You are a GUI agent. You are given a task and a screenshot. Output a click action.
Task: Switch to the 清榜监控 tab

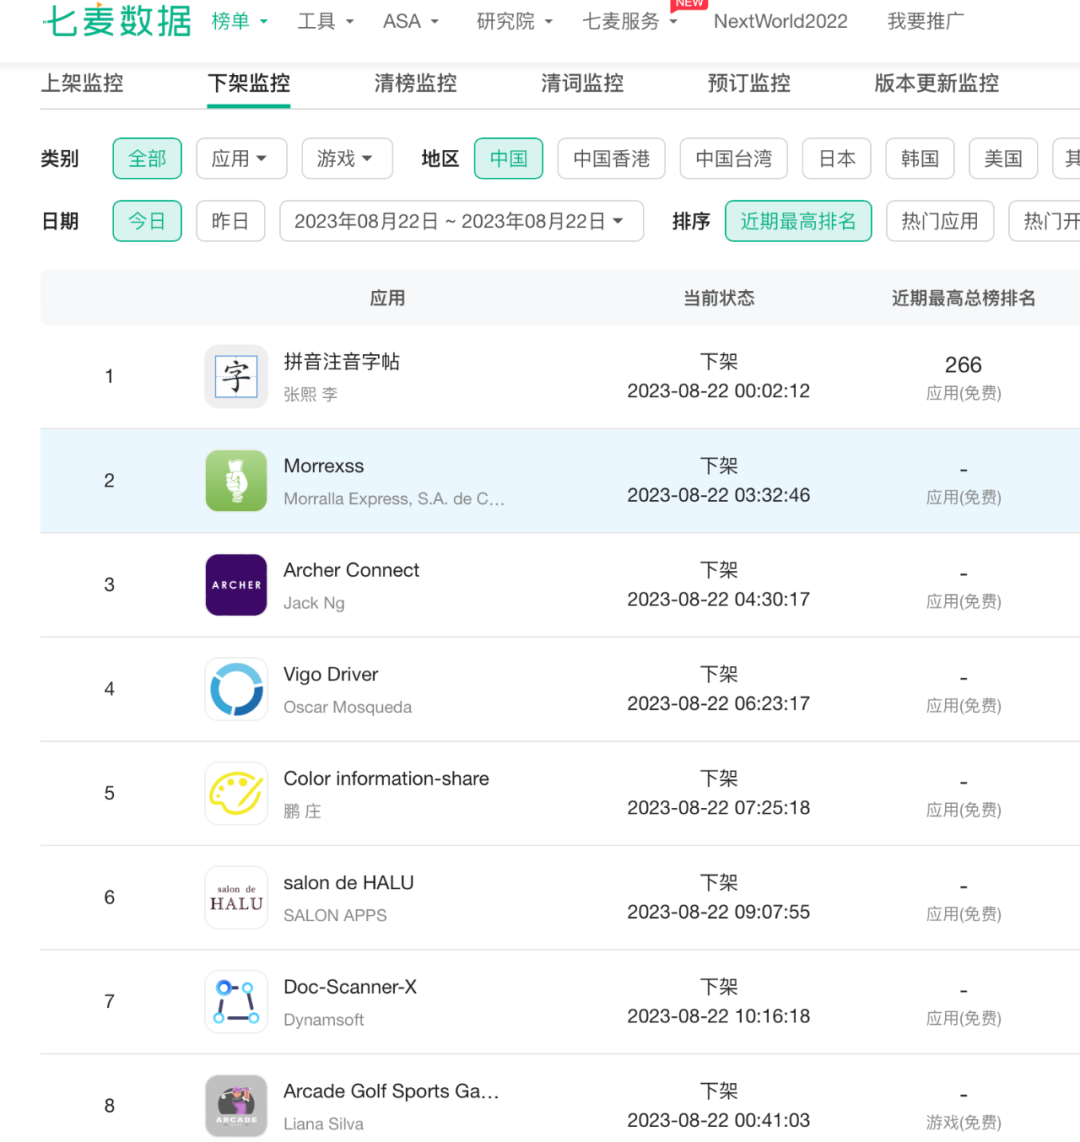tap(416, 83)
